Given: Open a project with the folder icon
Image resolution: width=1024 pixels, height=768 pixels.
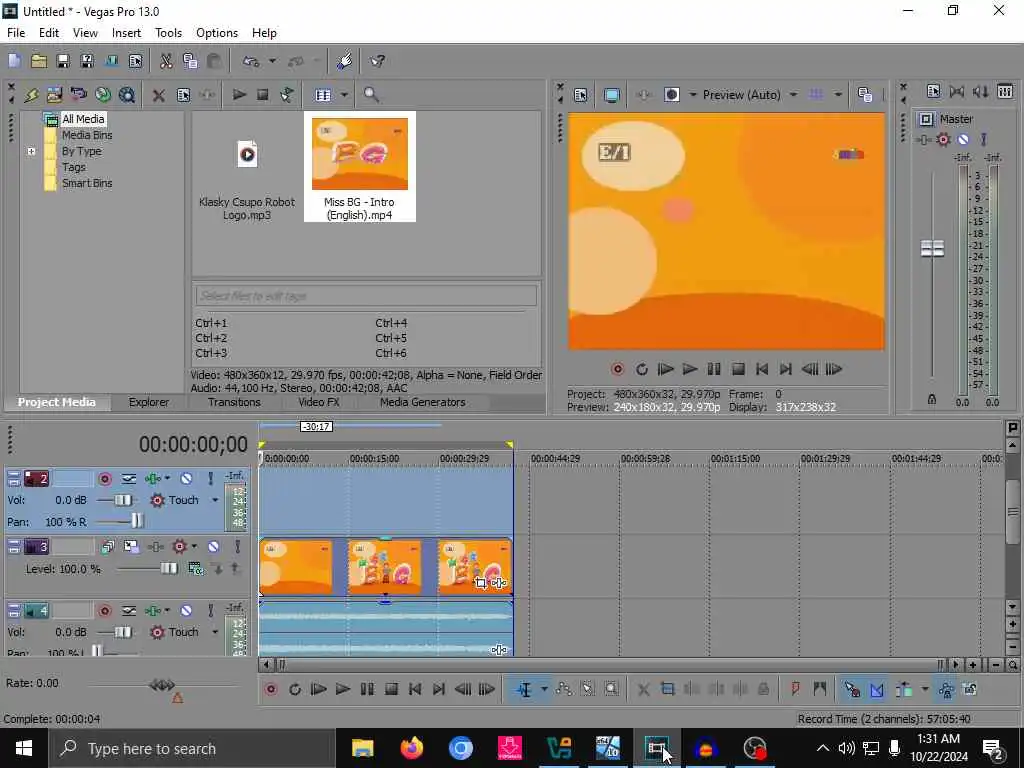Looking at the screenshot, I should pyautogui.click(x=39, y=61).
